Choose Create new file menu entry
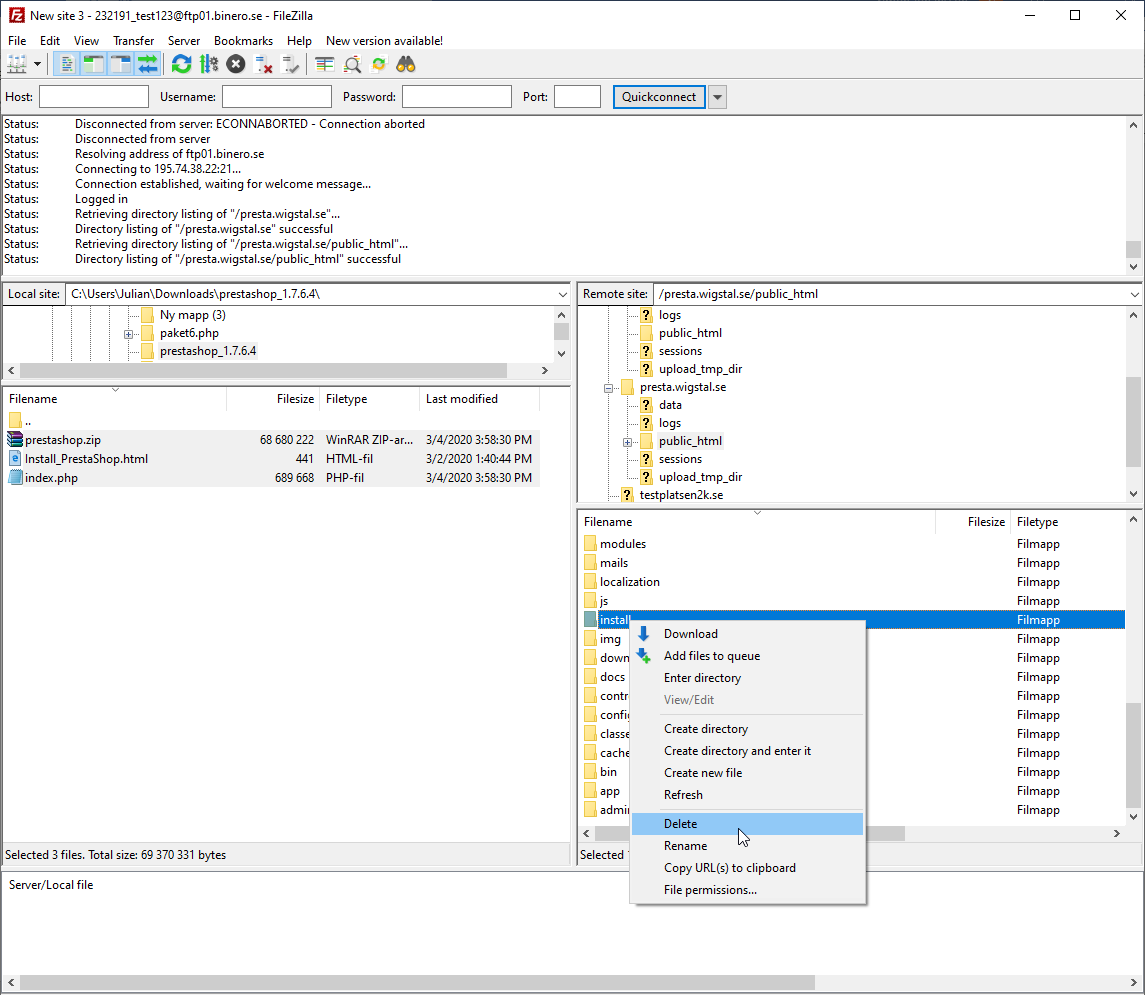Viewport: 1145px width, 995px height. pos(748,772)
